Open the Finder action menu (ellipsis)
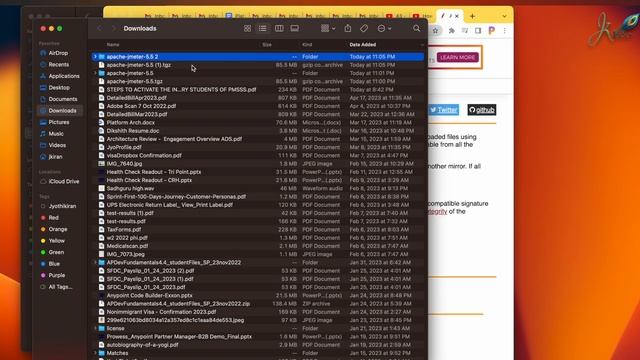Image resolution: width=640 pixels, height=360 pixels. pos(384,29)
